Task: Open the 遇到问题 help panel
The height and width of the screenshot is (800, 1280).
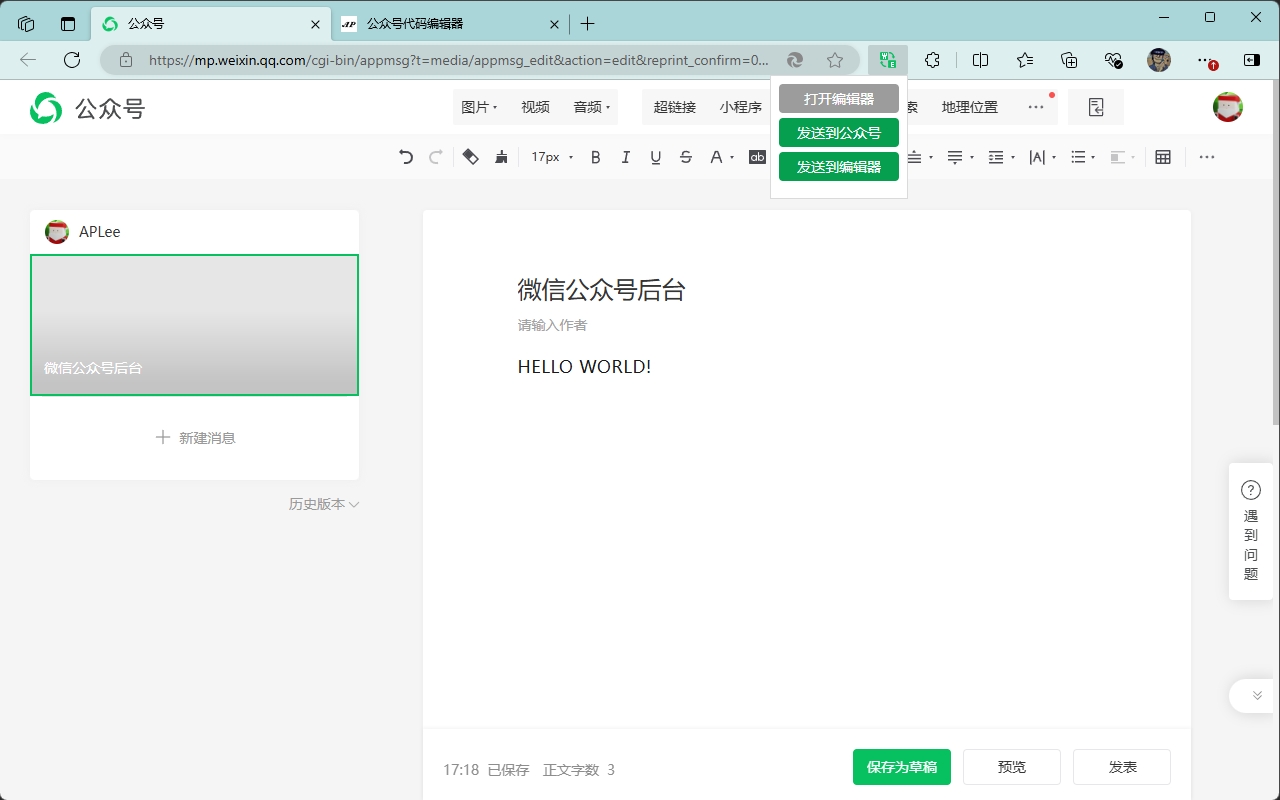Action: pos(1251,531)
